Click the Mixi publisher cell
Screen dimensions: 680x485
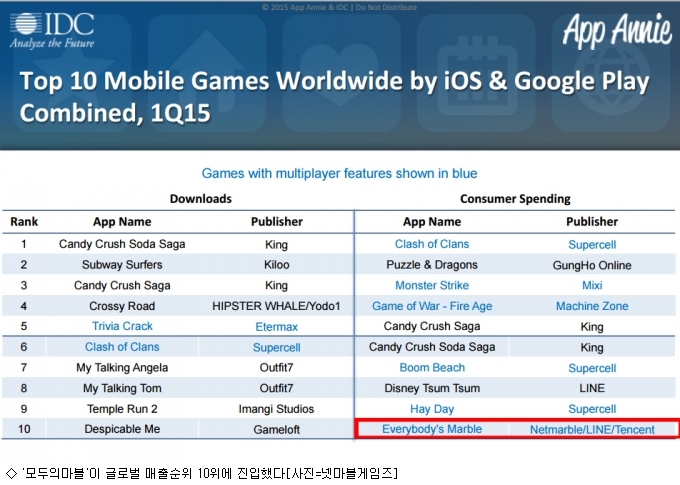pos(592,285)
